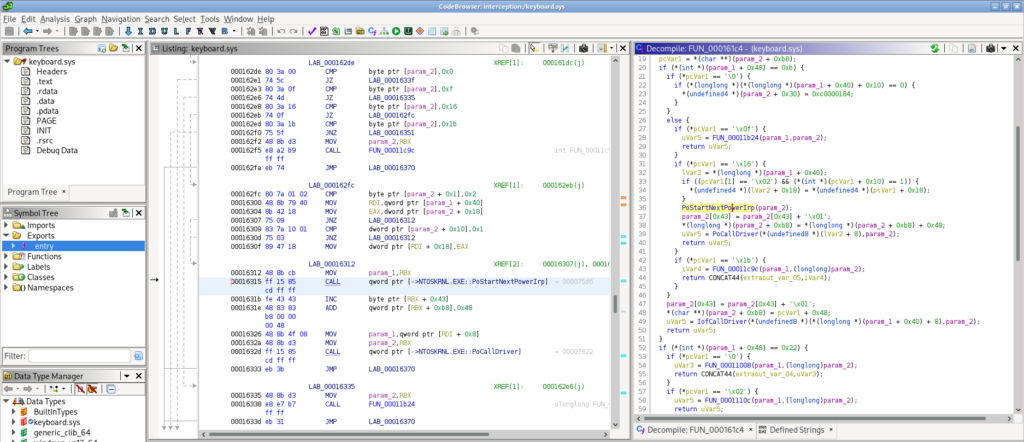Image resolution: width=1024 pixels, height=442 pixels.
Task: Open the Data Type Manager menu dropdown arrow
Action: tap(126, 376)
